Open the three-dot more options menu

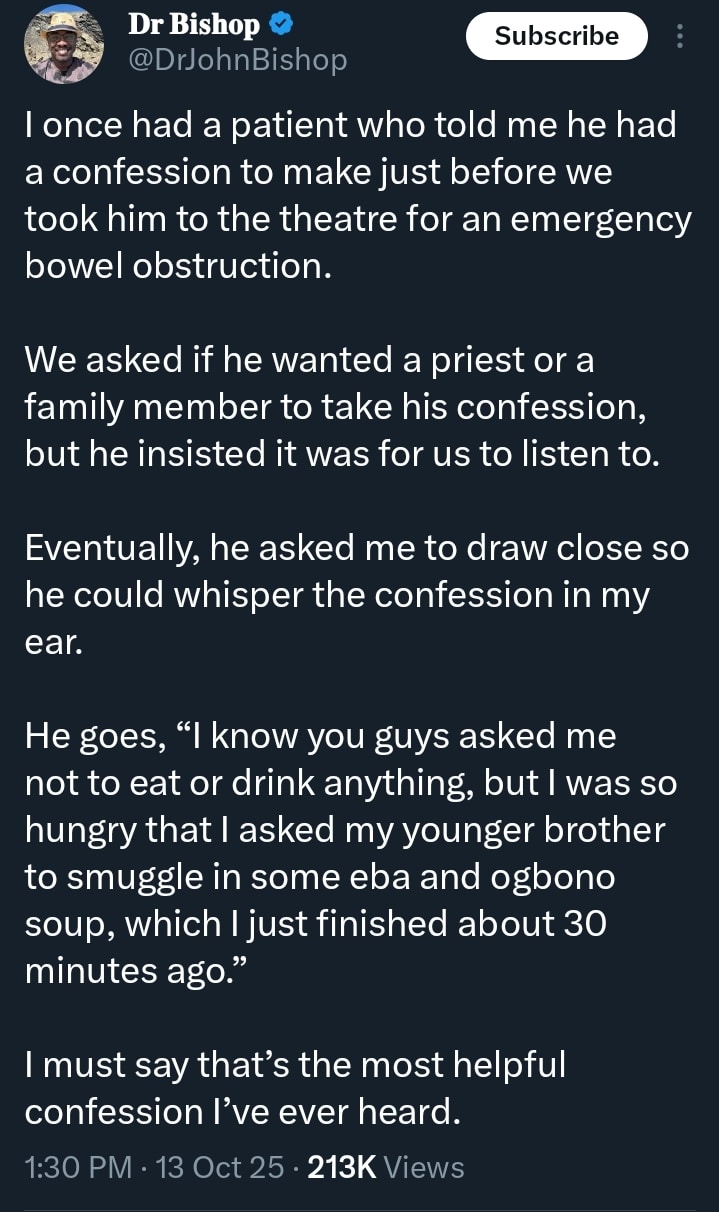point(680,36)
